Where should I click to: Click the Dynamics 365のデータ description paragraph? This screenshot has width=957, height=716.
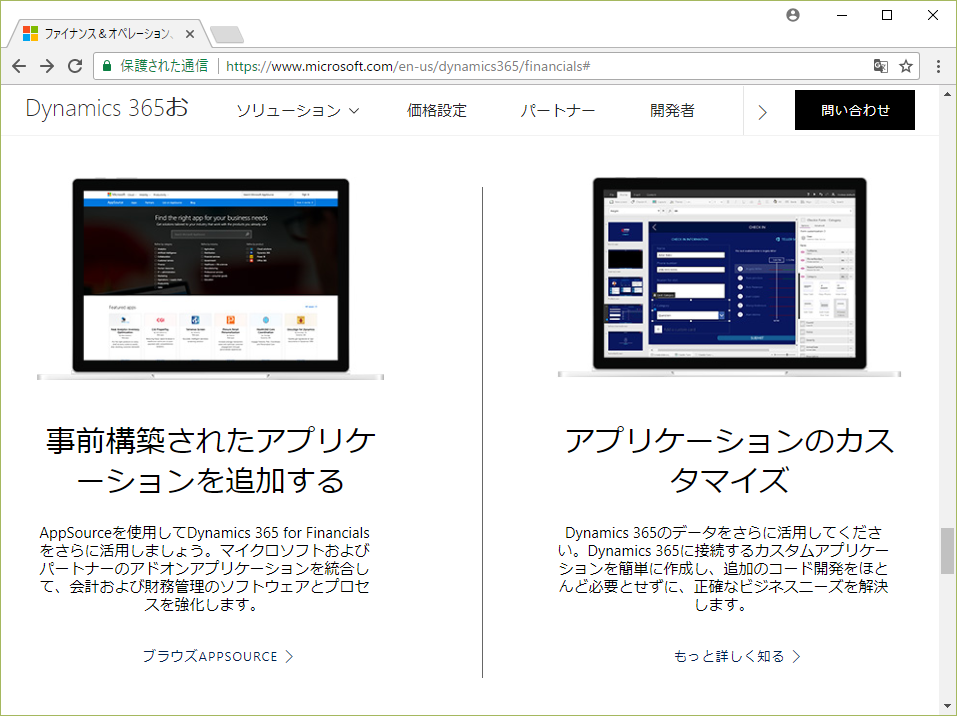coord(723,568)
